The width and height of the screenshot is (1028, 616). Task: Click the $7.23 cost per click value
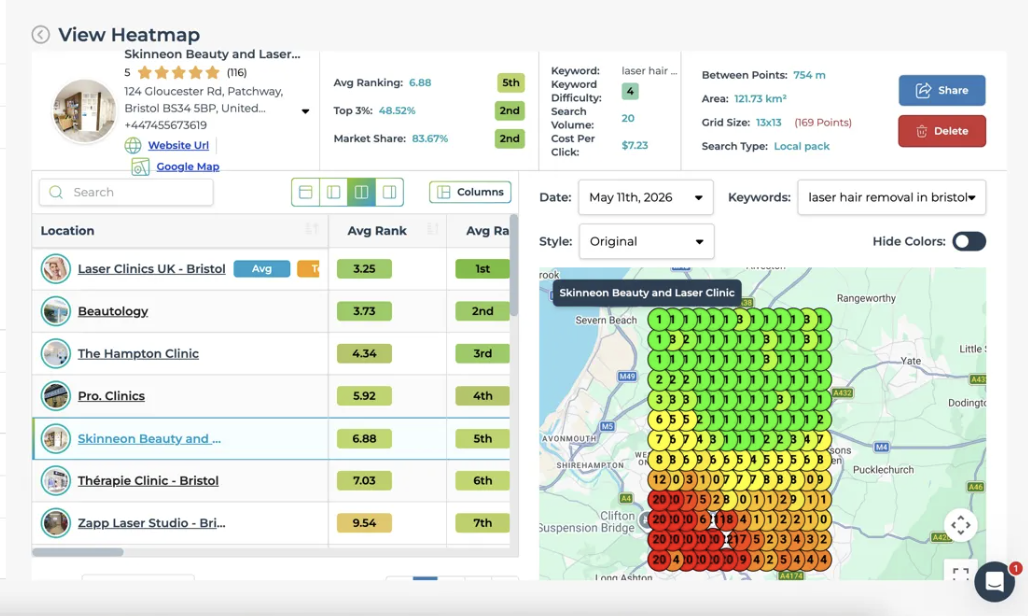635,145
